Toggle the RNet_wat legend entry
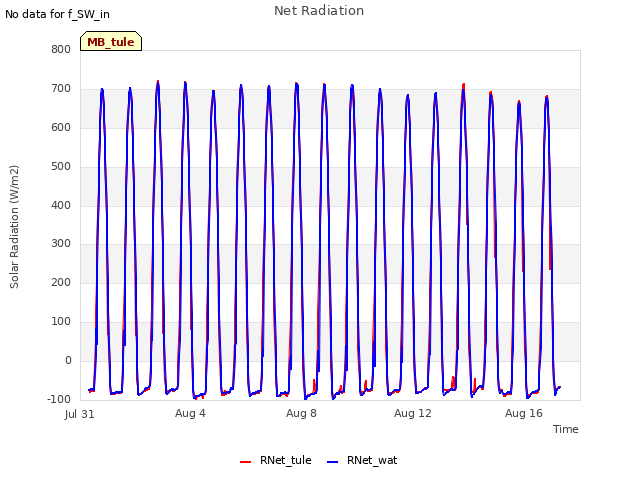Image resolution: width=640 pixels, height=480 pixels. pos(362,460)
